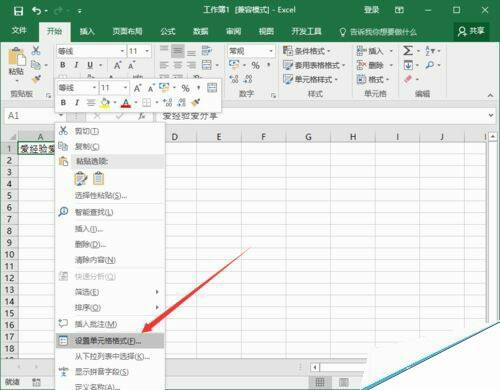Click the 共享 share button
The image size is (500, 390).
pyautogui.click(x=471, y=31)
